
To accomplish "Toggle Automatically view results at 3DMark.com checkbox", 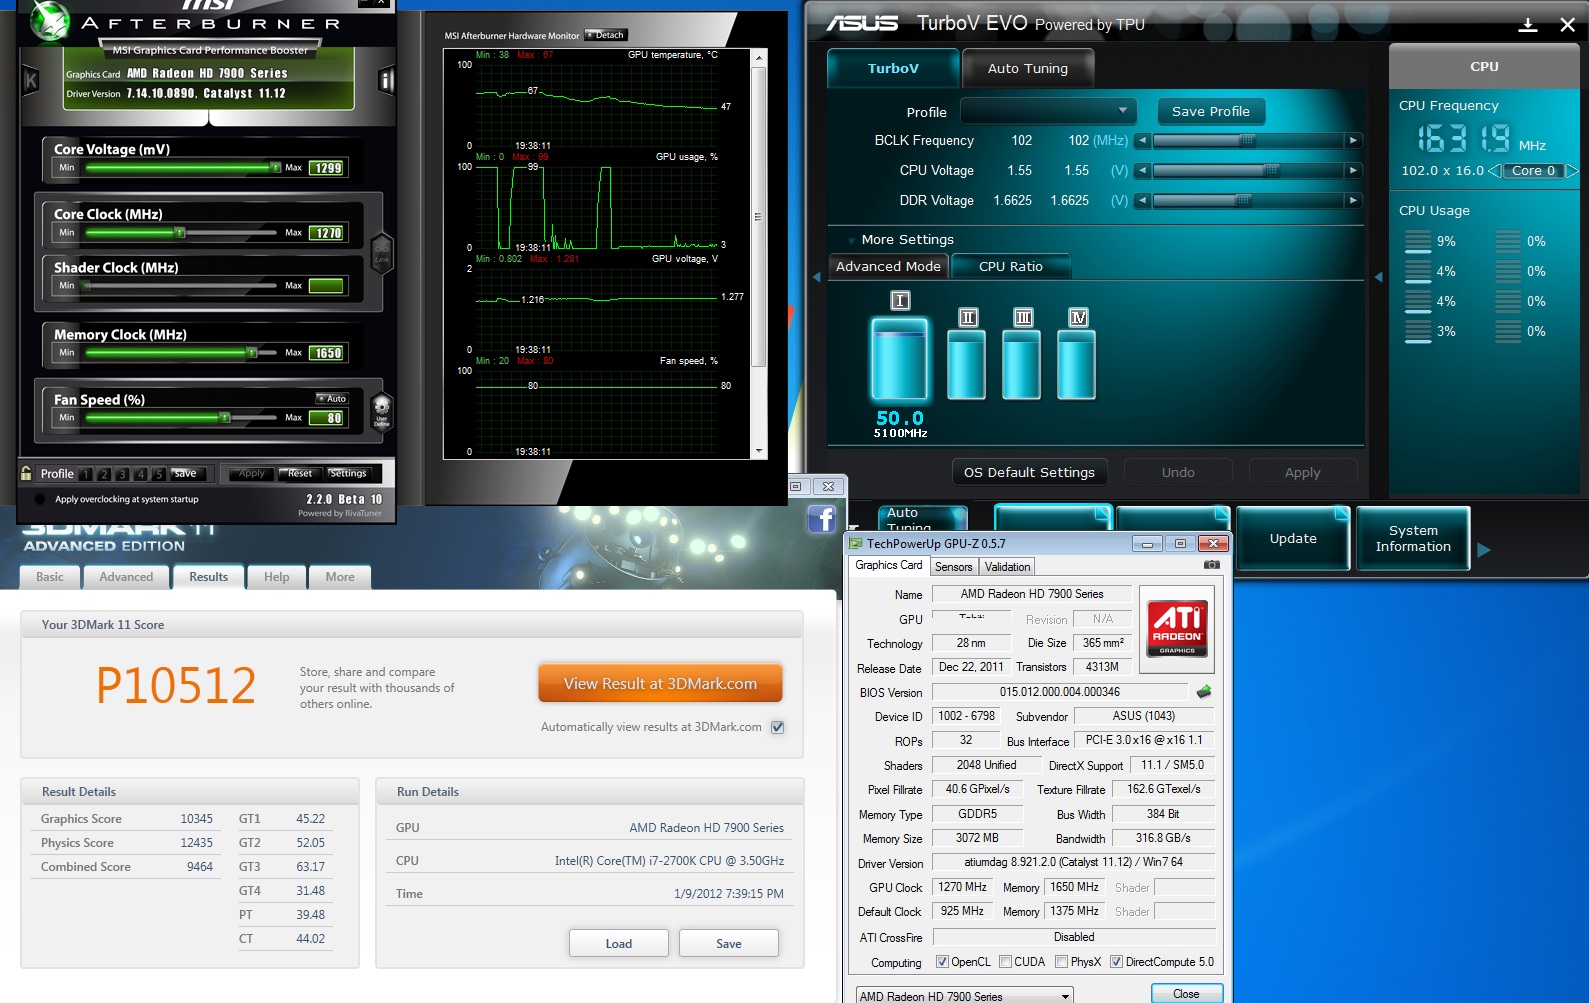I will (x=778, y=728).
